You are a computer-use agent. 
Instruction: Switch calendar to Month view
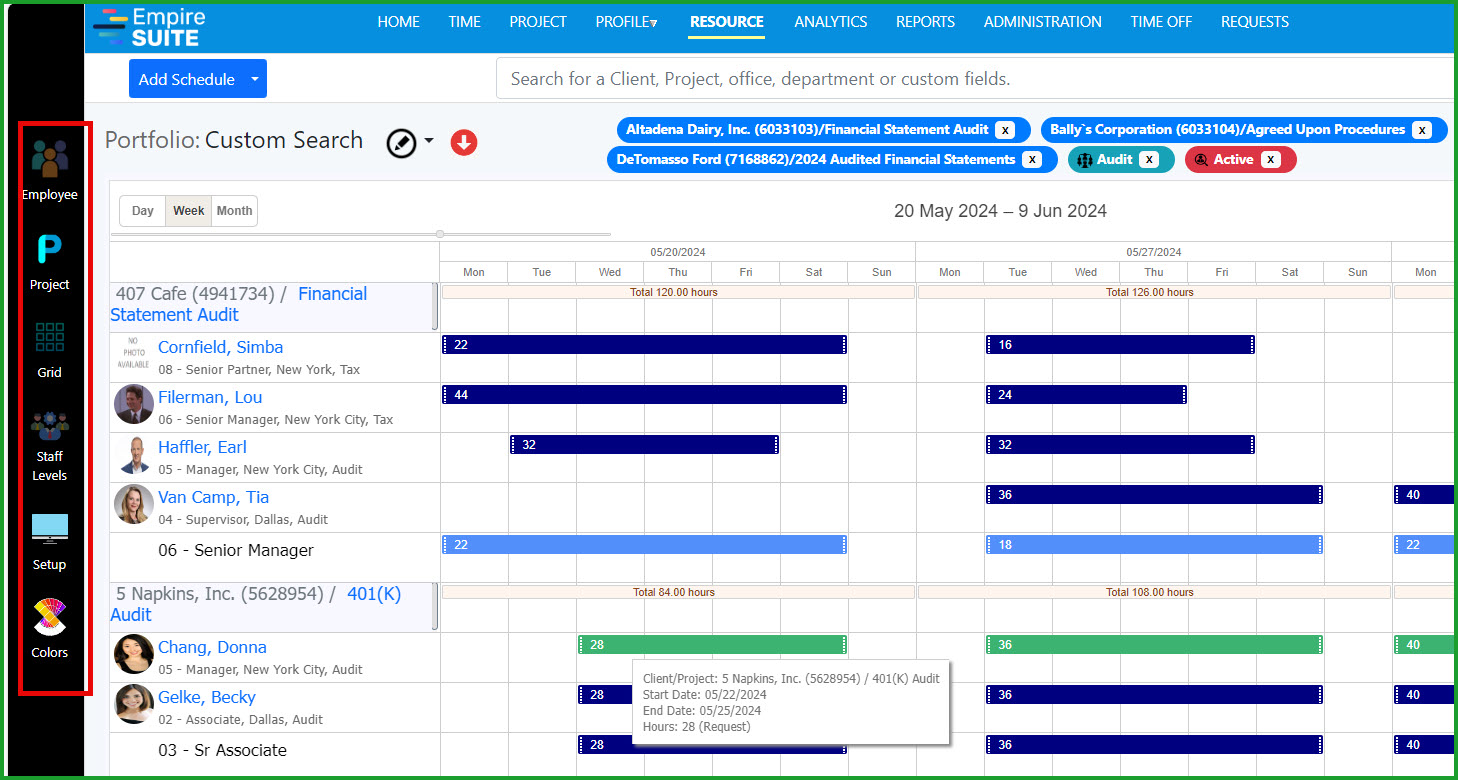click(x=234, y=211)
